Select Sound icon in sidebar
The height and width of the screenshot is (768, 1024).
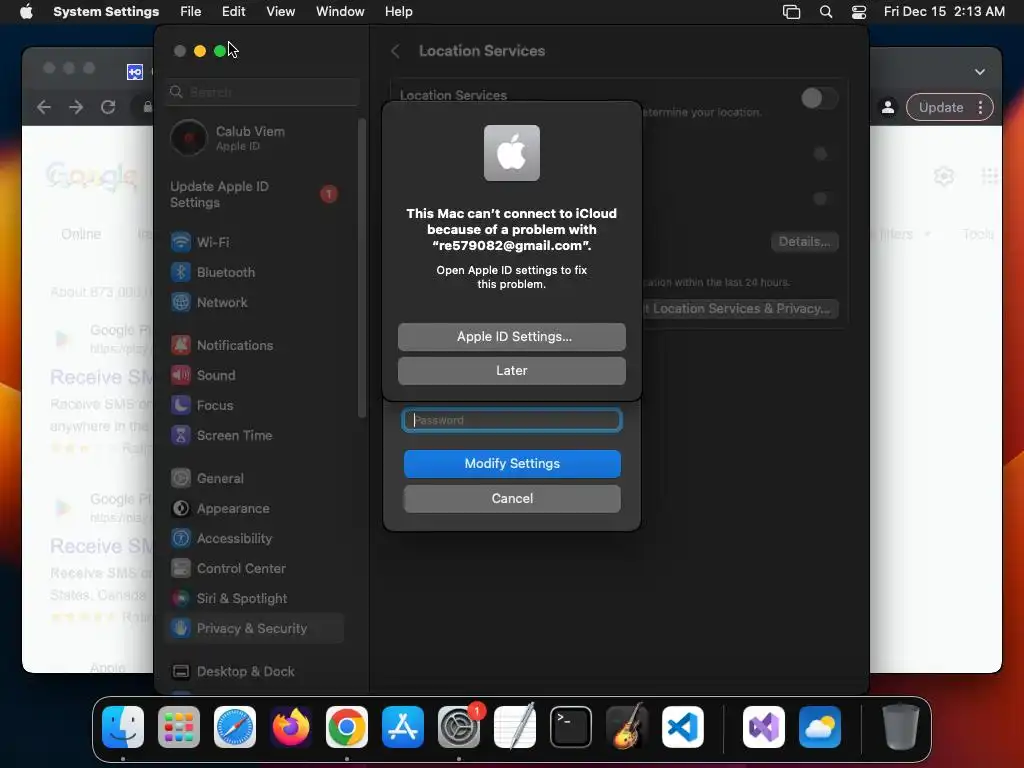(180, 375)
